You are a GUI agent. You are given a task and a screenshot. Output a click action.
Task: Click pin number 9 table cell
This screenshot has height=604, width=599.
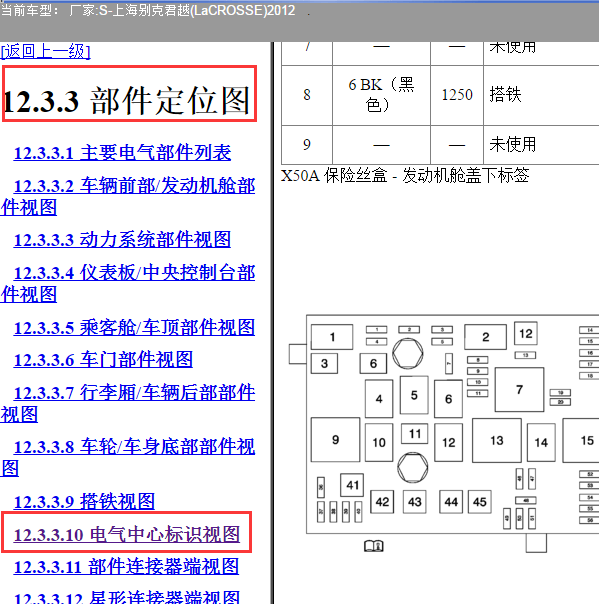pos(307,145)
